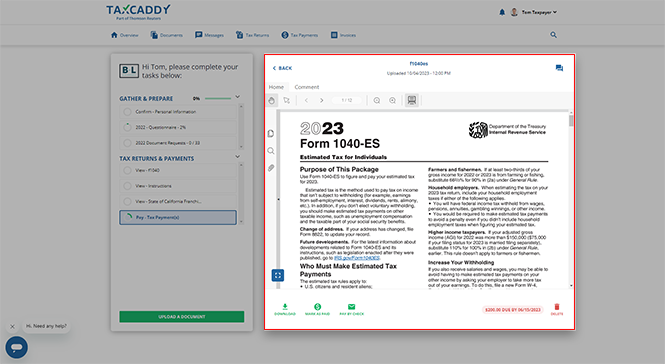
Task: Open the chat help bubble button
Action: 17,347
